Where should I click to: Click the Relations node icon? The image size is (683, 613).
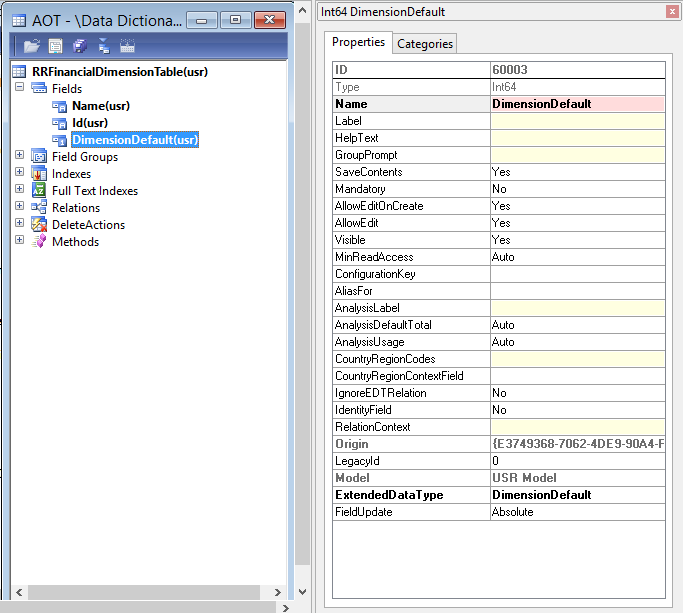(x=39, y=207)
